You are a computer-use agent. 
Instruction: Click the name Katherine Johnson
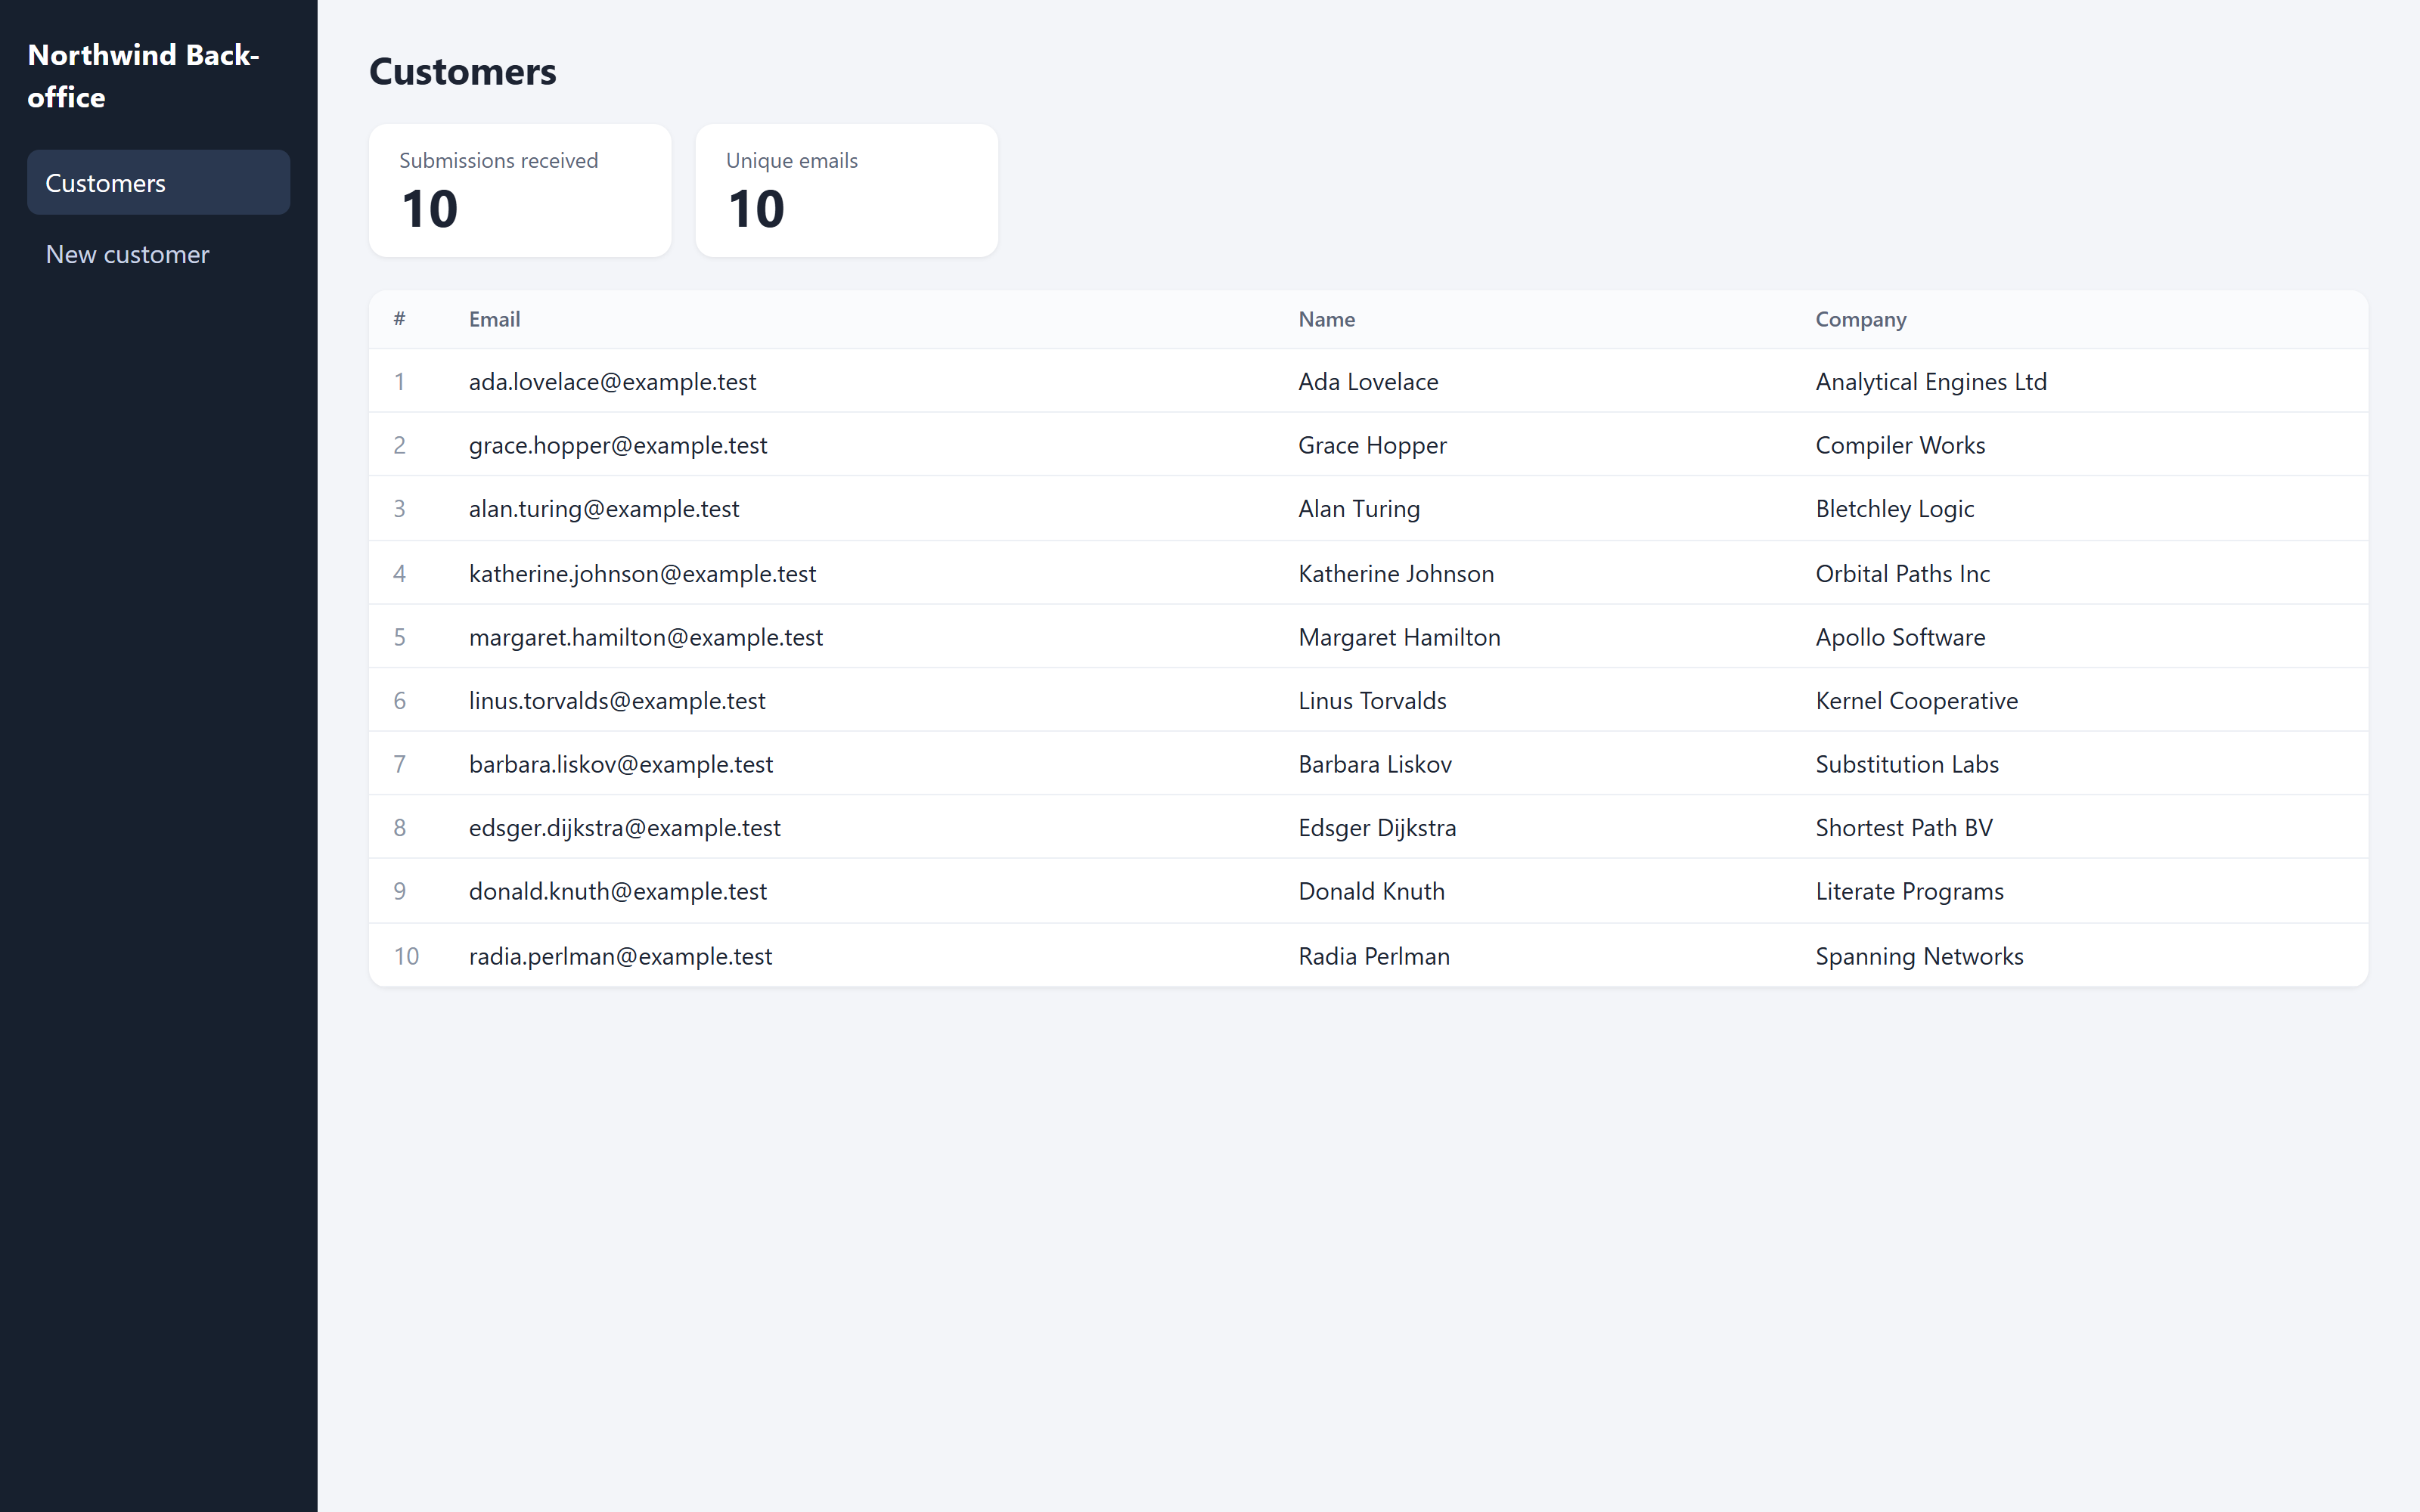coord(1396,574)
